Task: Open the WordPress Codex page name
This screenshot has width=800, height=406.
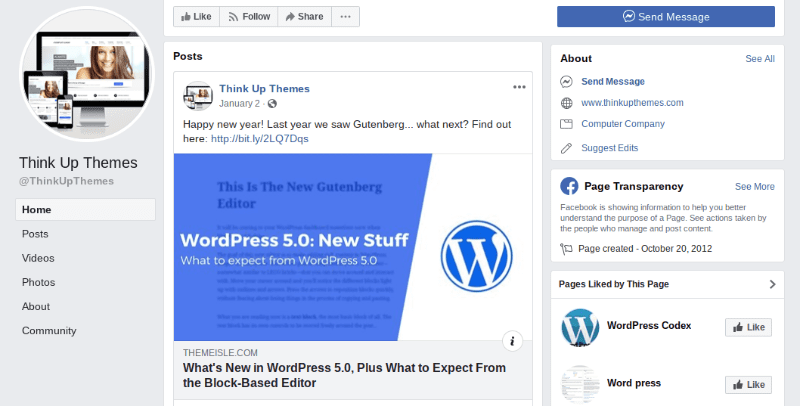Action: coord(649,325)
